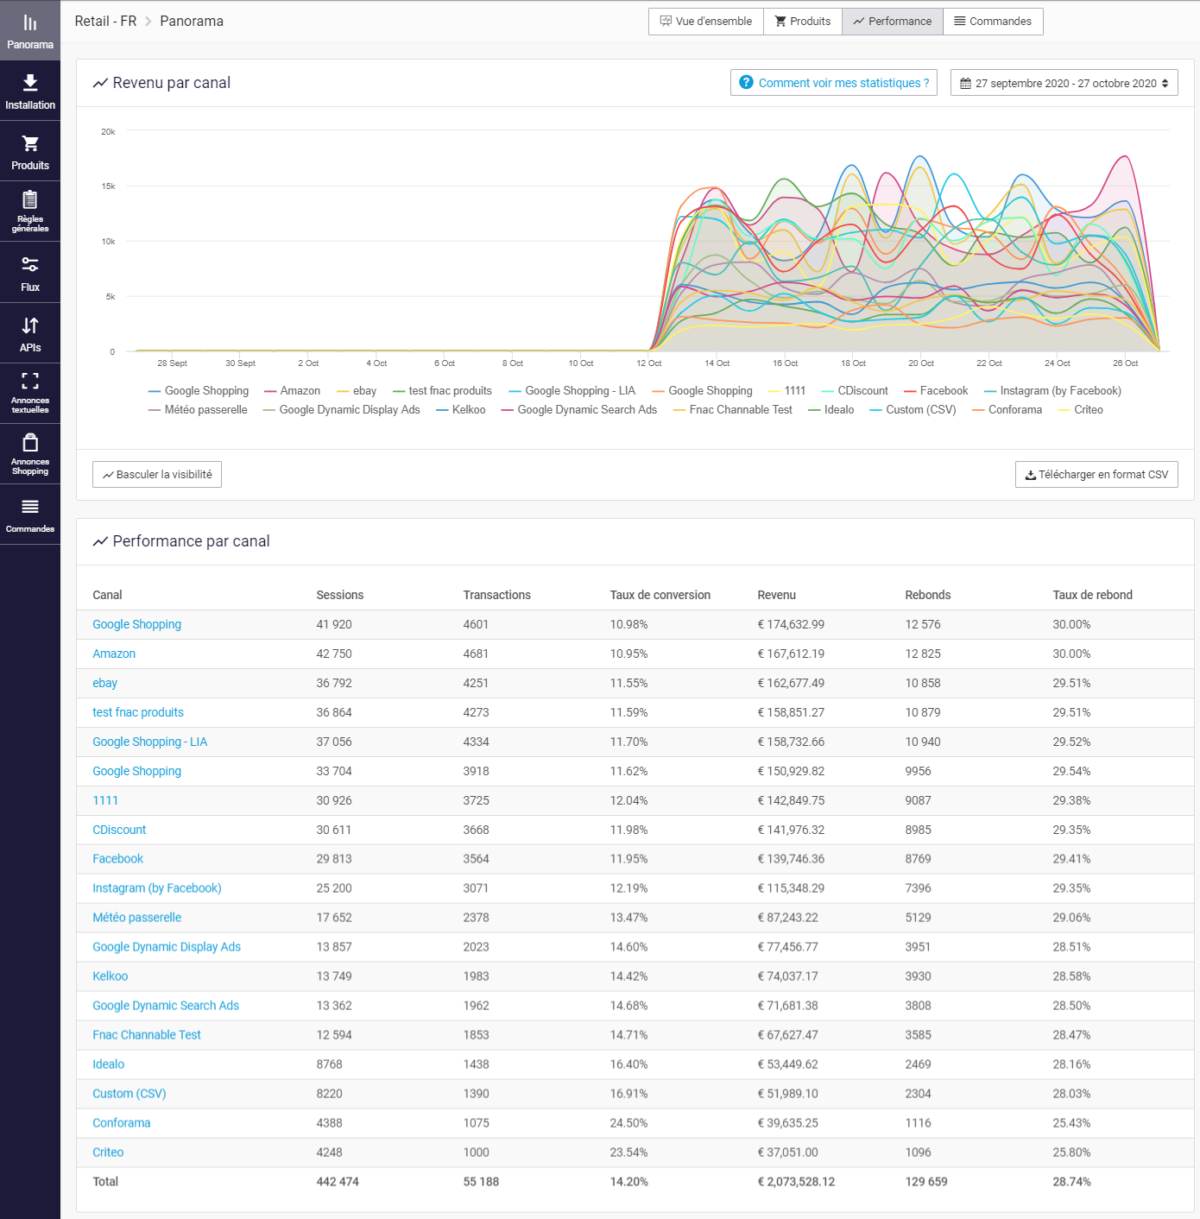This screenshot has height=1219, width=1200.
Task: Hide the ebay series via legend
Action: tap(364, 391)
